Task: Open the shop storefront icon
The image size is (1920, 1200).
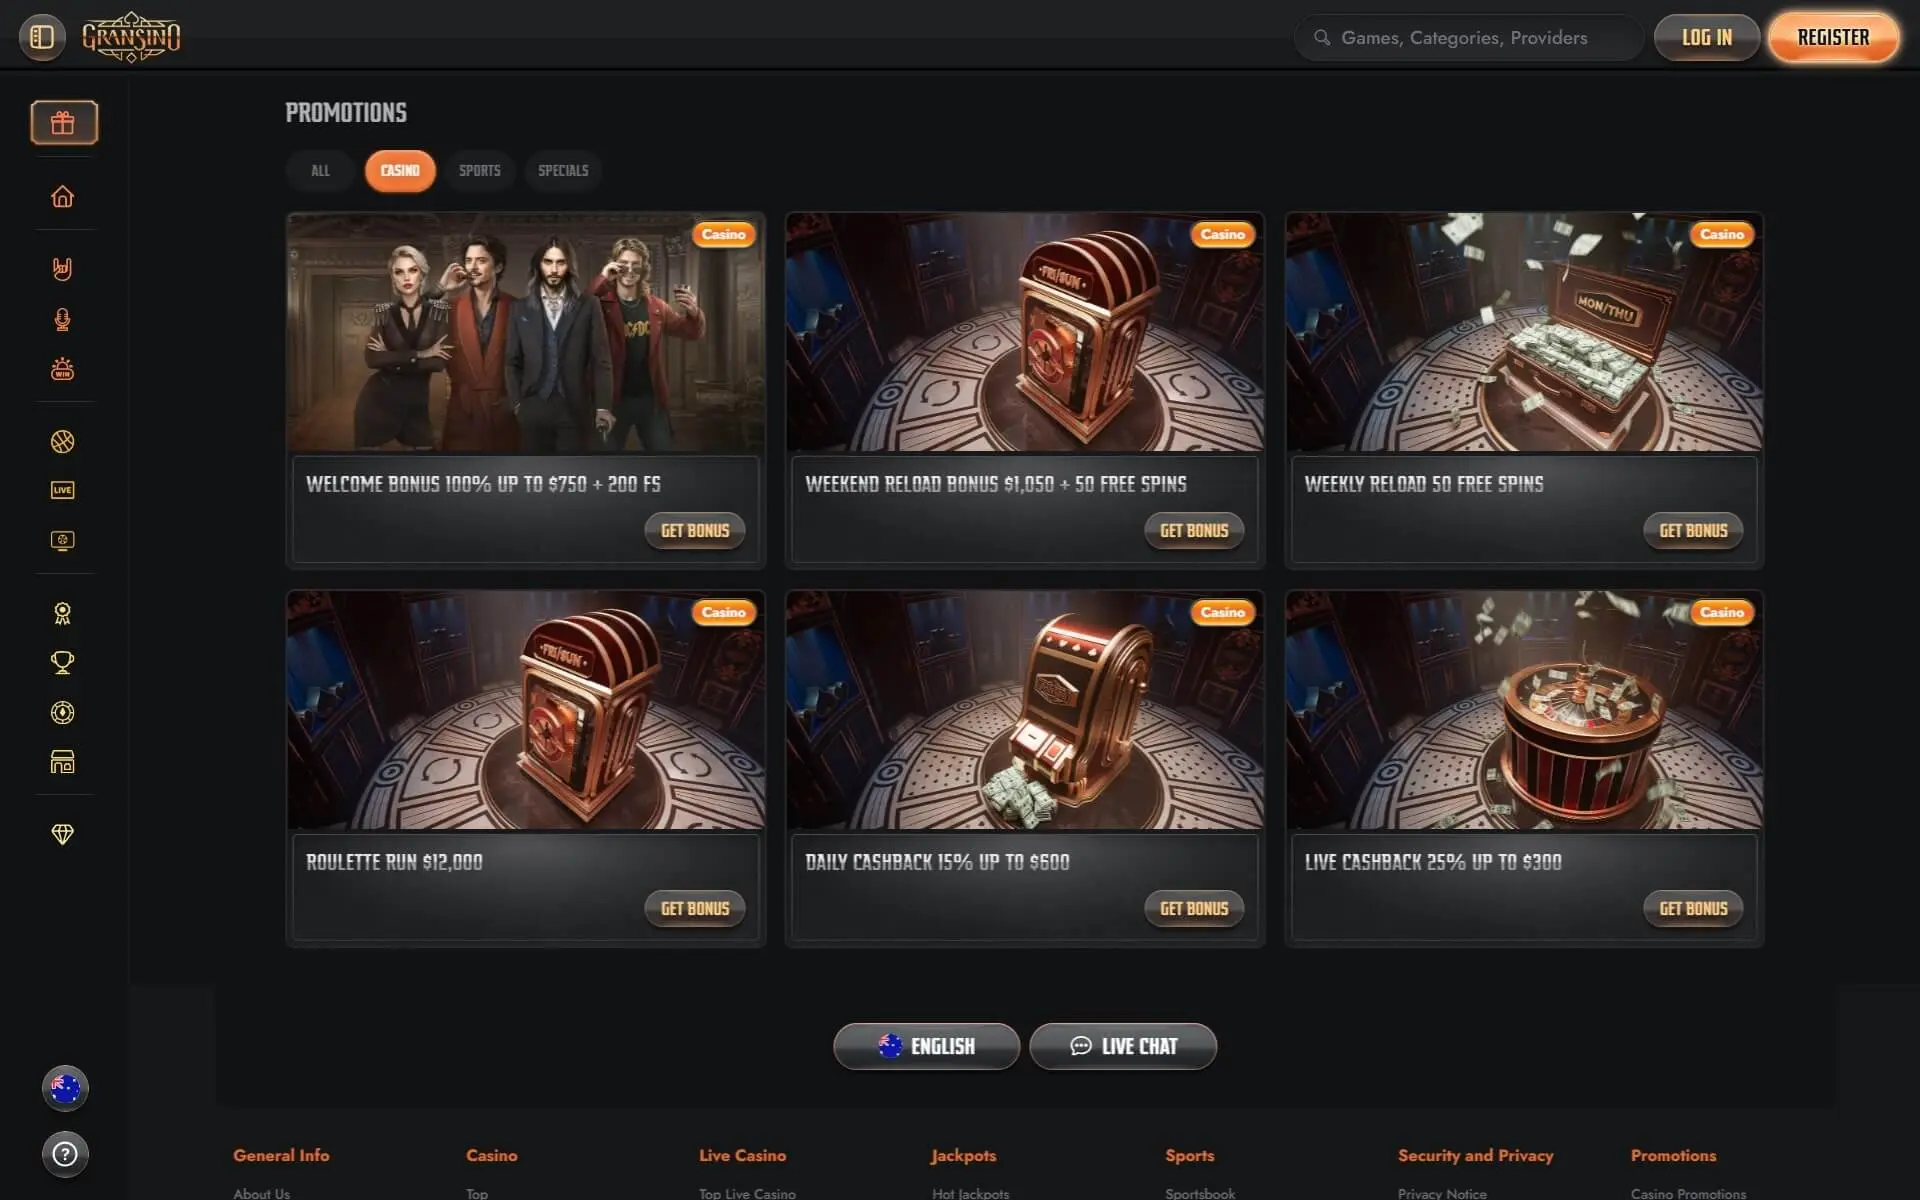Action: (x=63, y=762)
